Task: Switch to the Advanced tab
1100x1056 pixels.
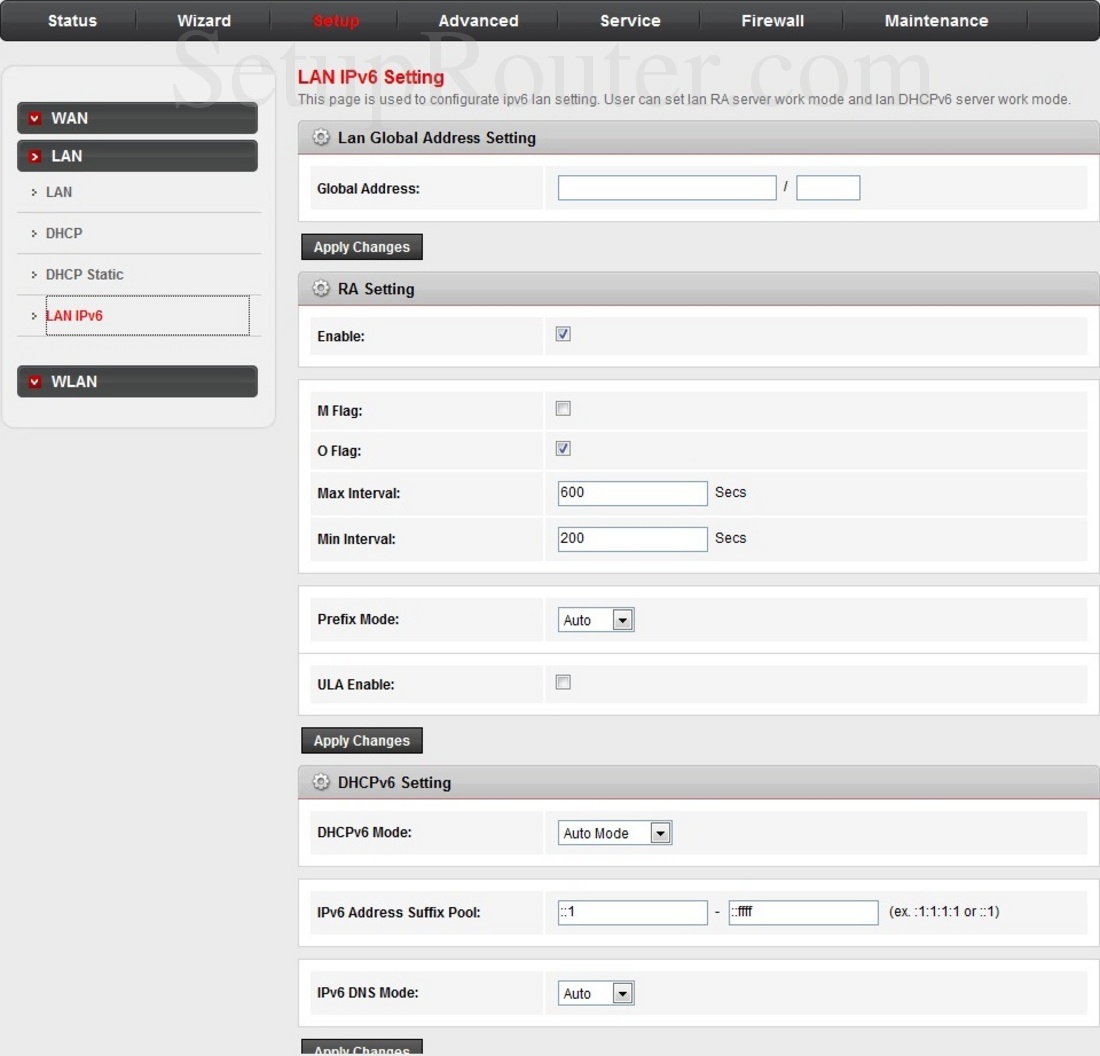Action: [477, 20]
